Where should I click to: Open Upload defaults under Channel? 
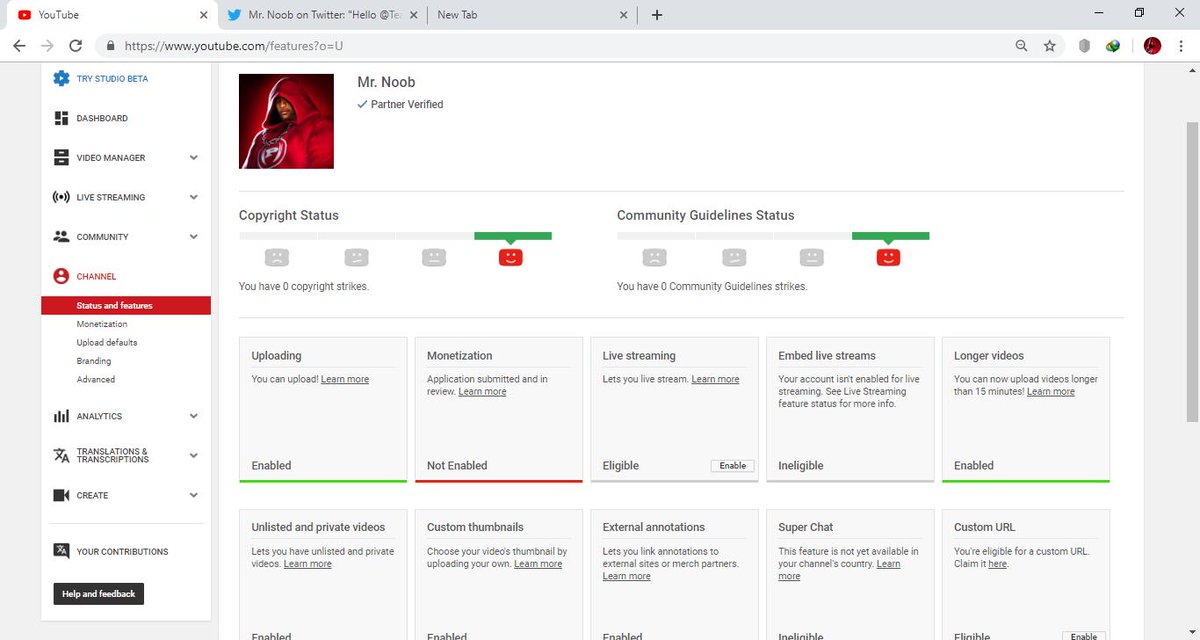(x=107, y=342)
